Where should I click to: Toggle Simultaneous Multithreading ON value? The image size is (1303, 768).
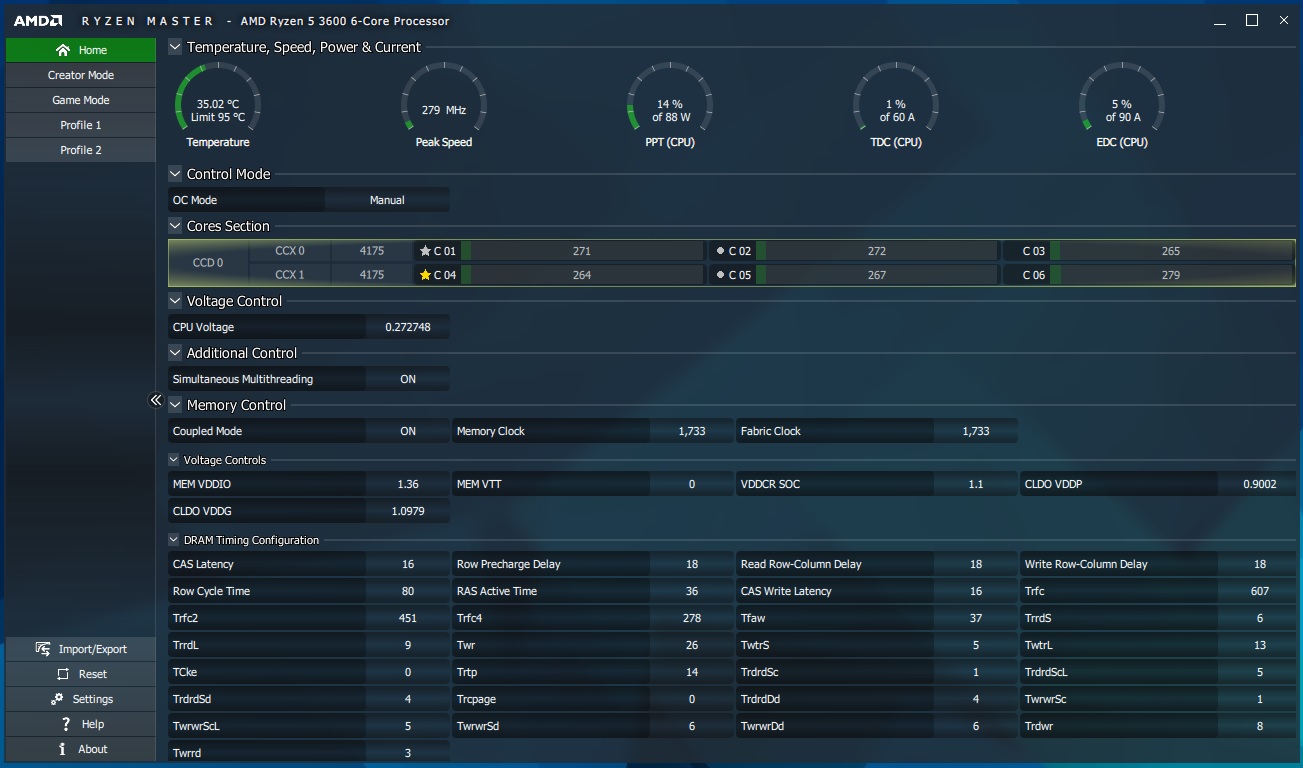tap(408, 379)
